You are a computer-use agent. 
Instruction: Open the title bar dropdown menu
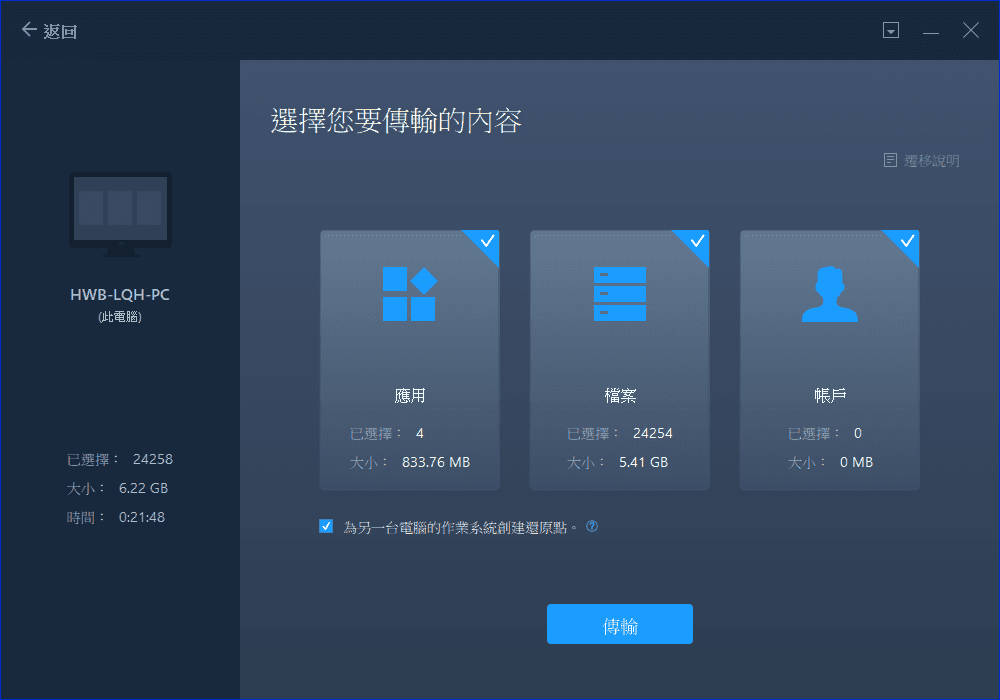891,31
